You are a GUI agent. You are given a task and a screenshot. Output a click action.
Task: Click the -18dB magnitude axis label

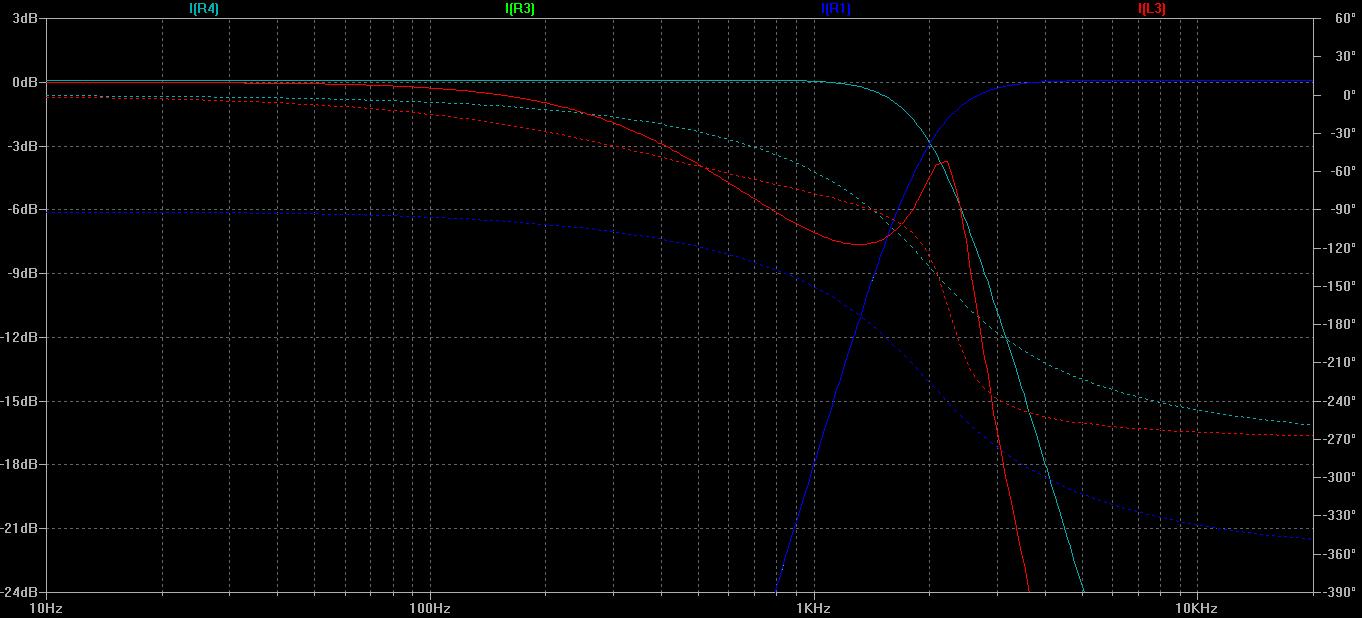click(21, 465)
